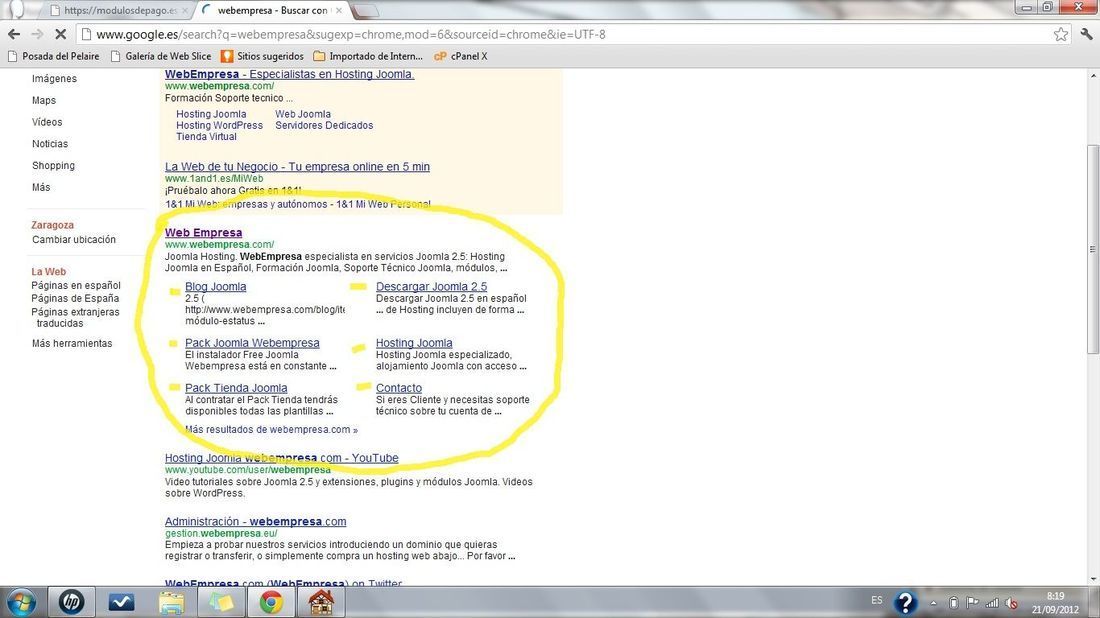The height and width of the screenshot is (618, 1100).
Task: Filter by Páginas extranjeras traducidas
Action: (x=75, y=318)
